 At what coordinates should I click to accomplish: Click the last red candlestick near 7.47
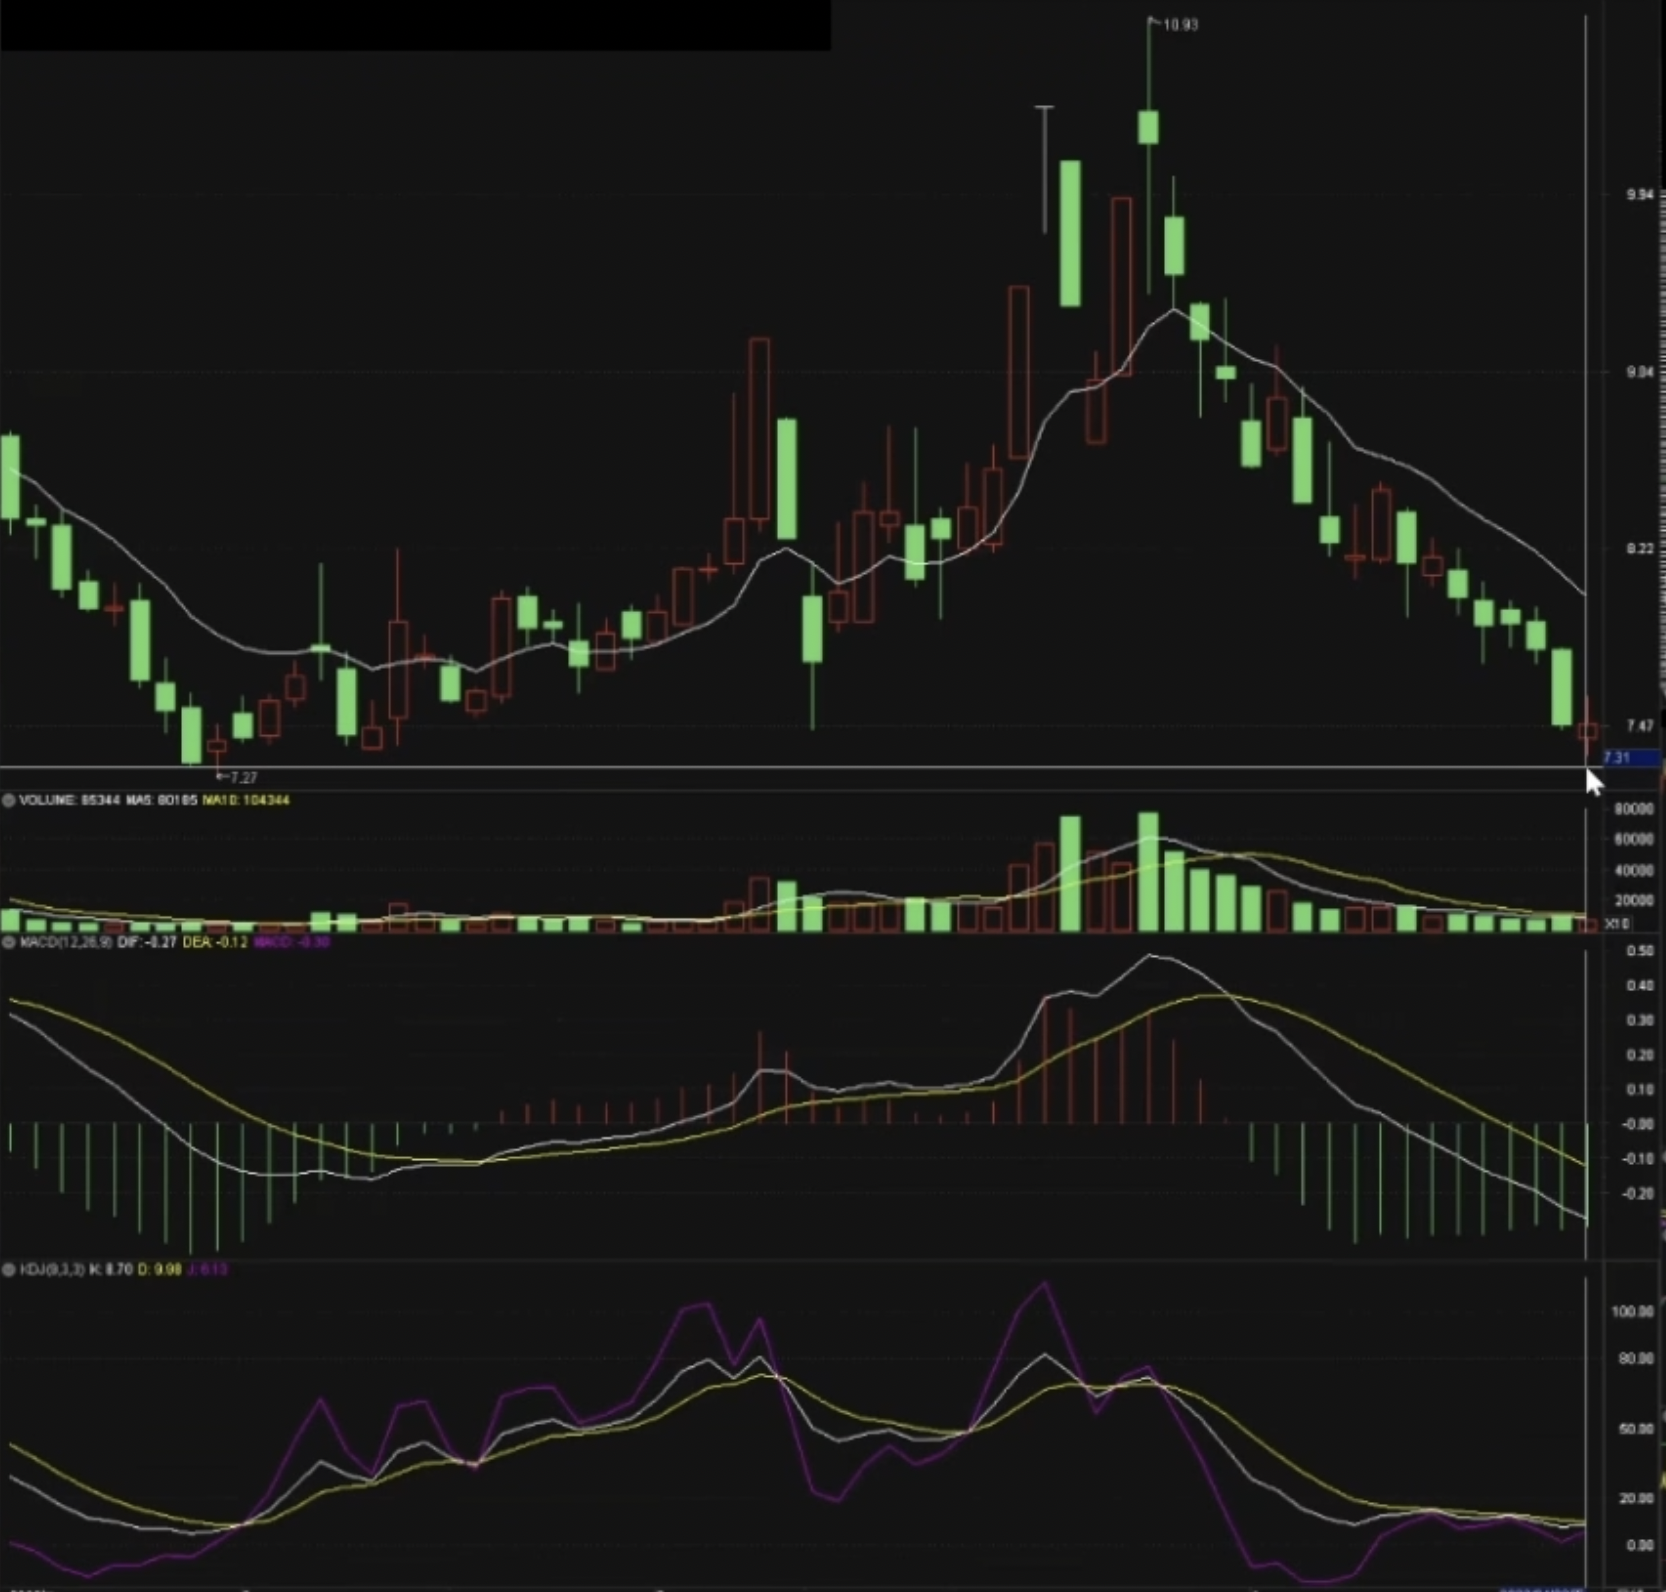point(1587,731)
